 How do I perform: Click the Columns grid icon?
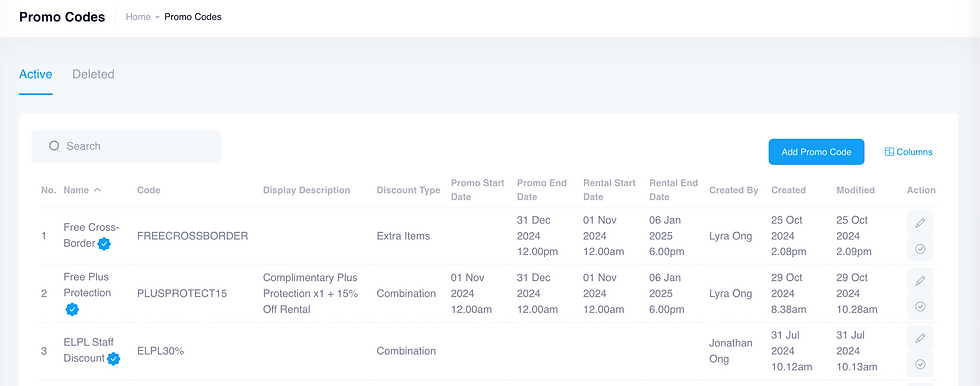click(x=889, y=152)
